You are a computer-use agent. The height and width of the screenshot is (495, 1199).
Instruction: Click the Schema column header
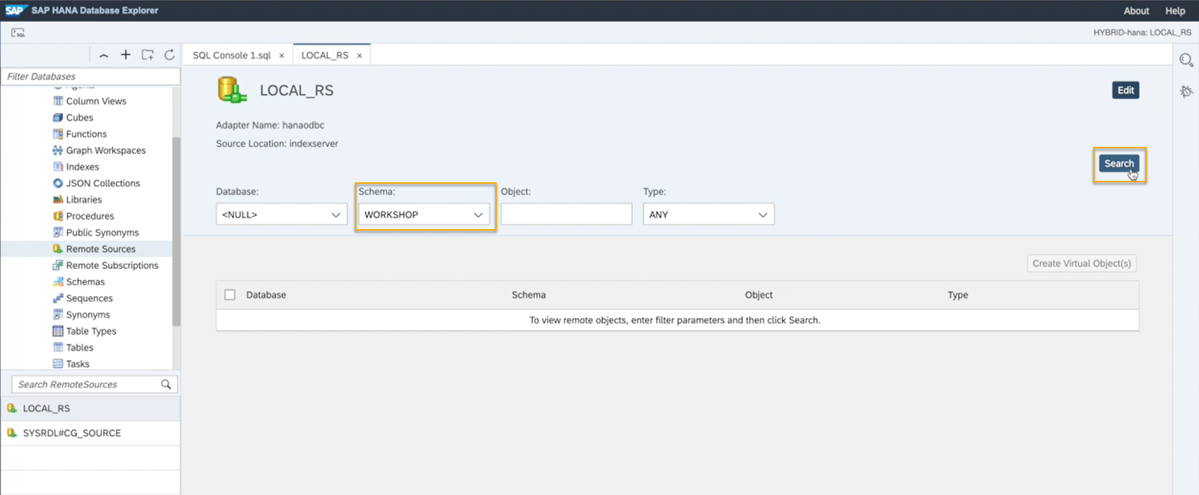tap(528, 295)
